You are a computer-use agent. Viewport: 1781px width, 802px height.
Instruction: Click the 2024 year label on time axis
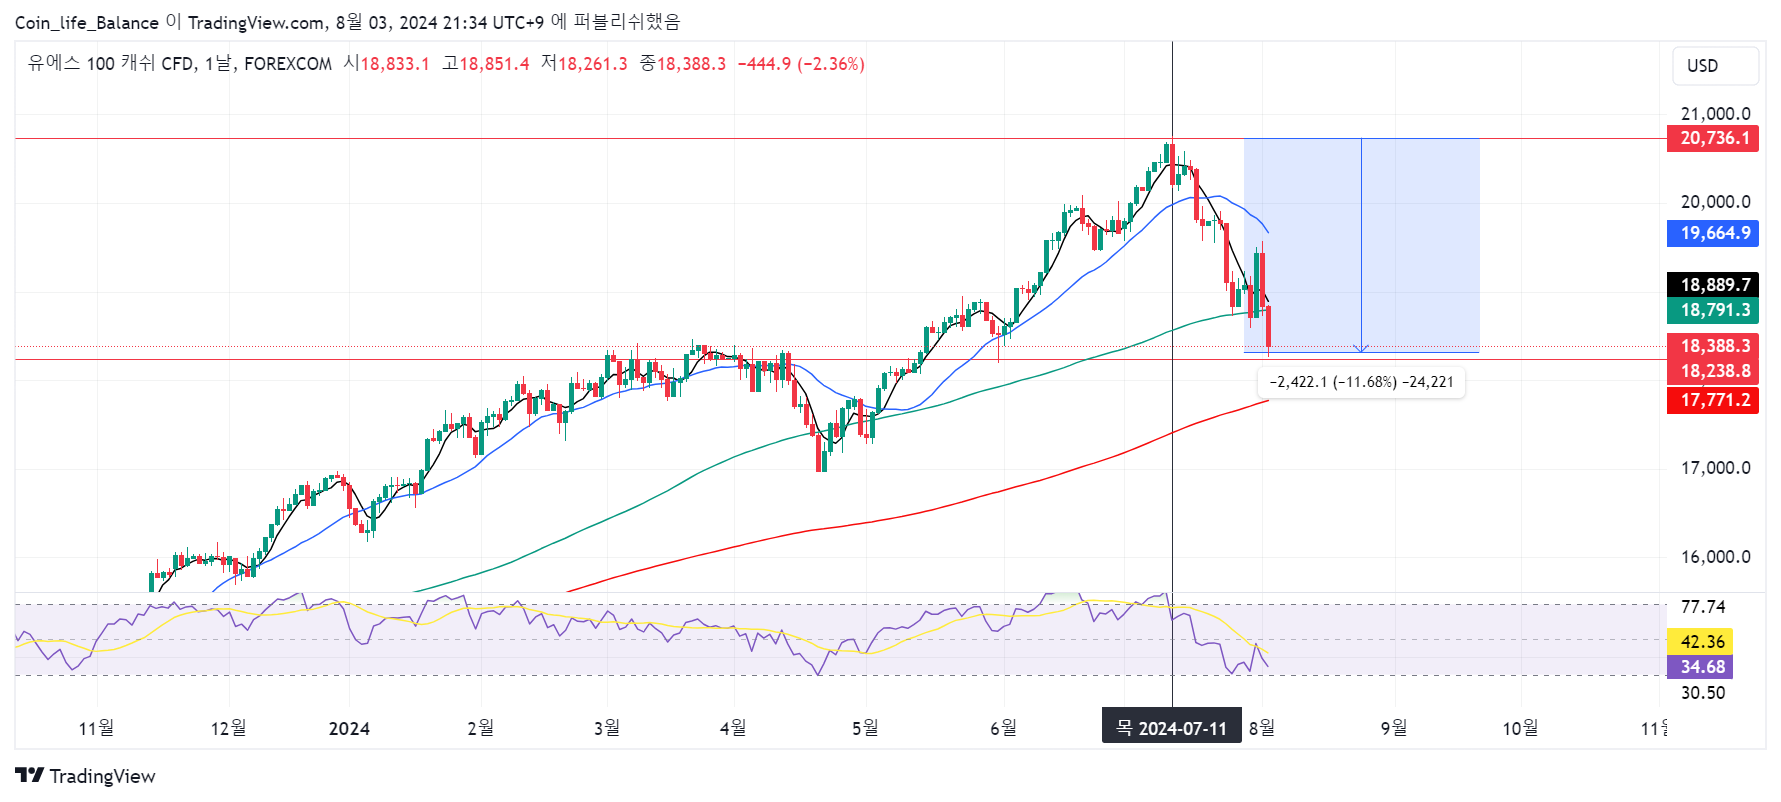pyautogui.click(x=349, y=728)
